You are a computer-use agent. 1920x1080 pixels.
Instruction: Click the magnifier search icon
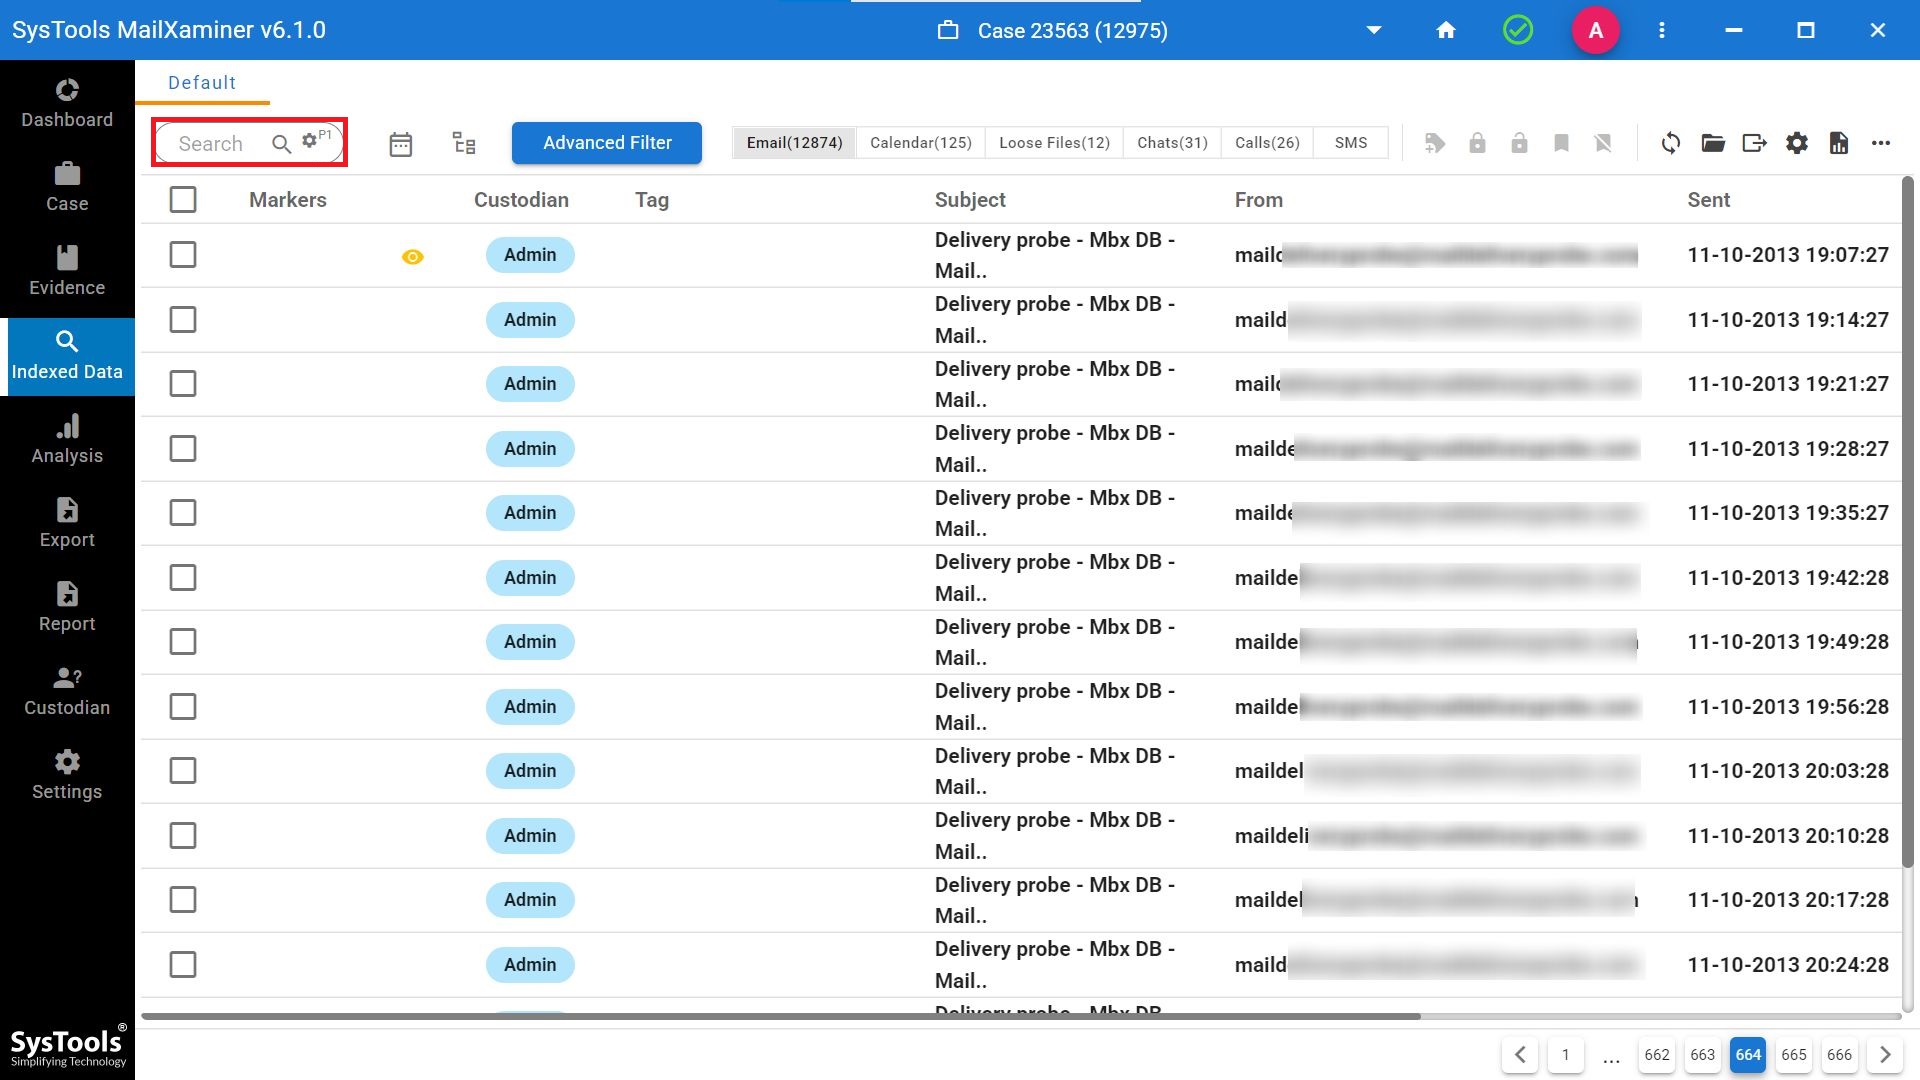[x=281, y=144]
